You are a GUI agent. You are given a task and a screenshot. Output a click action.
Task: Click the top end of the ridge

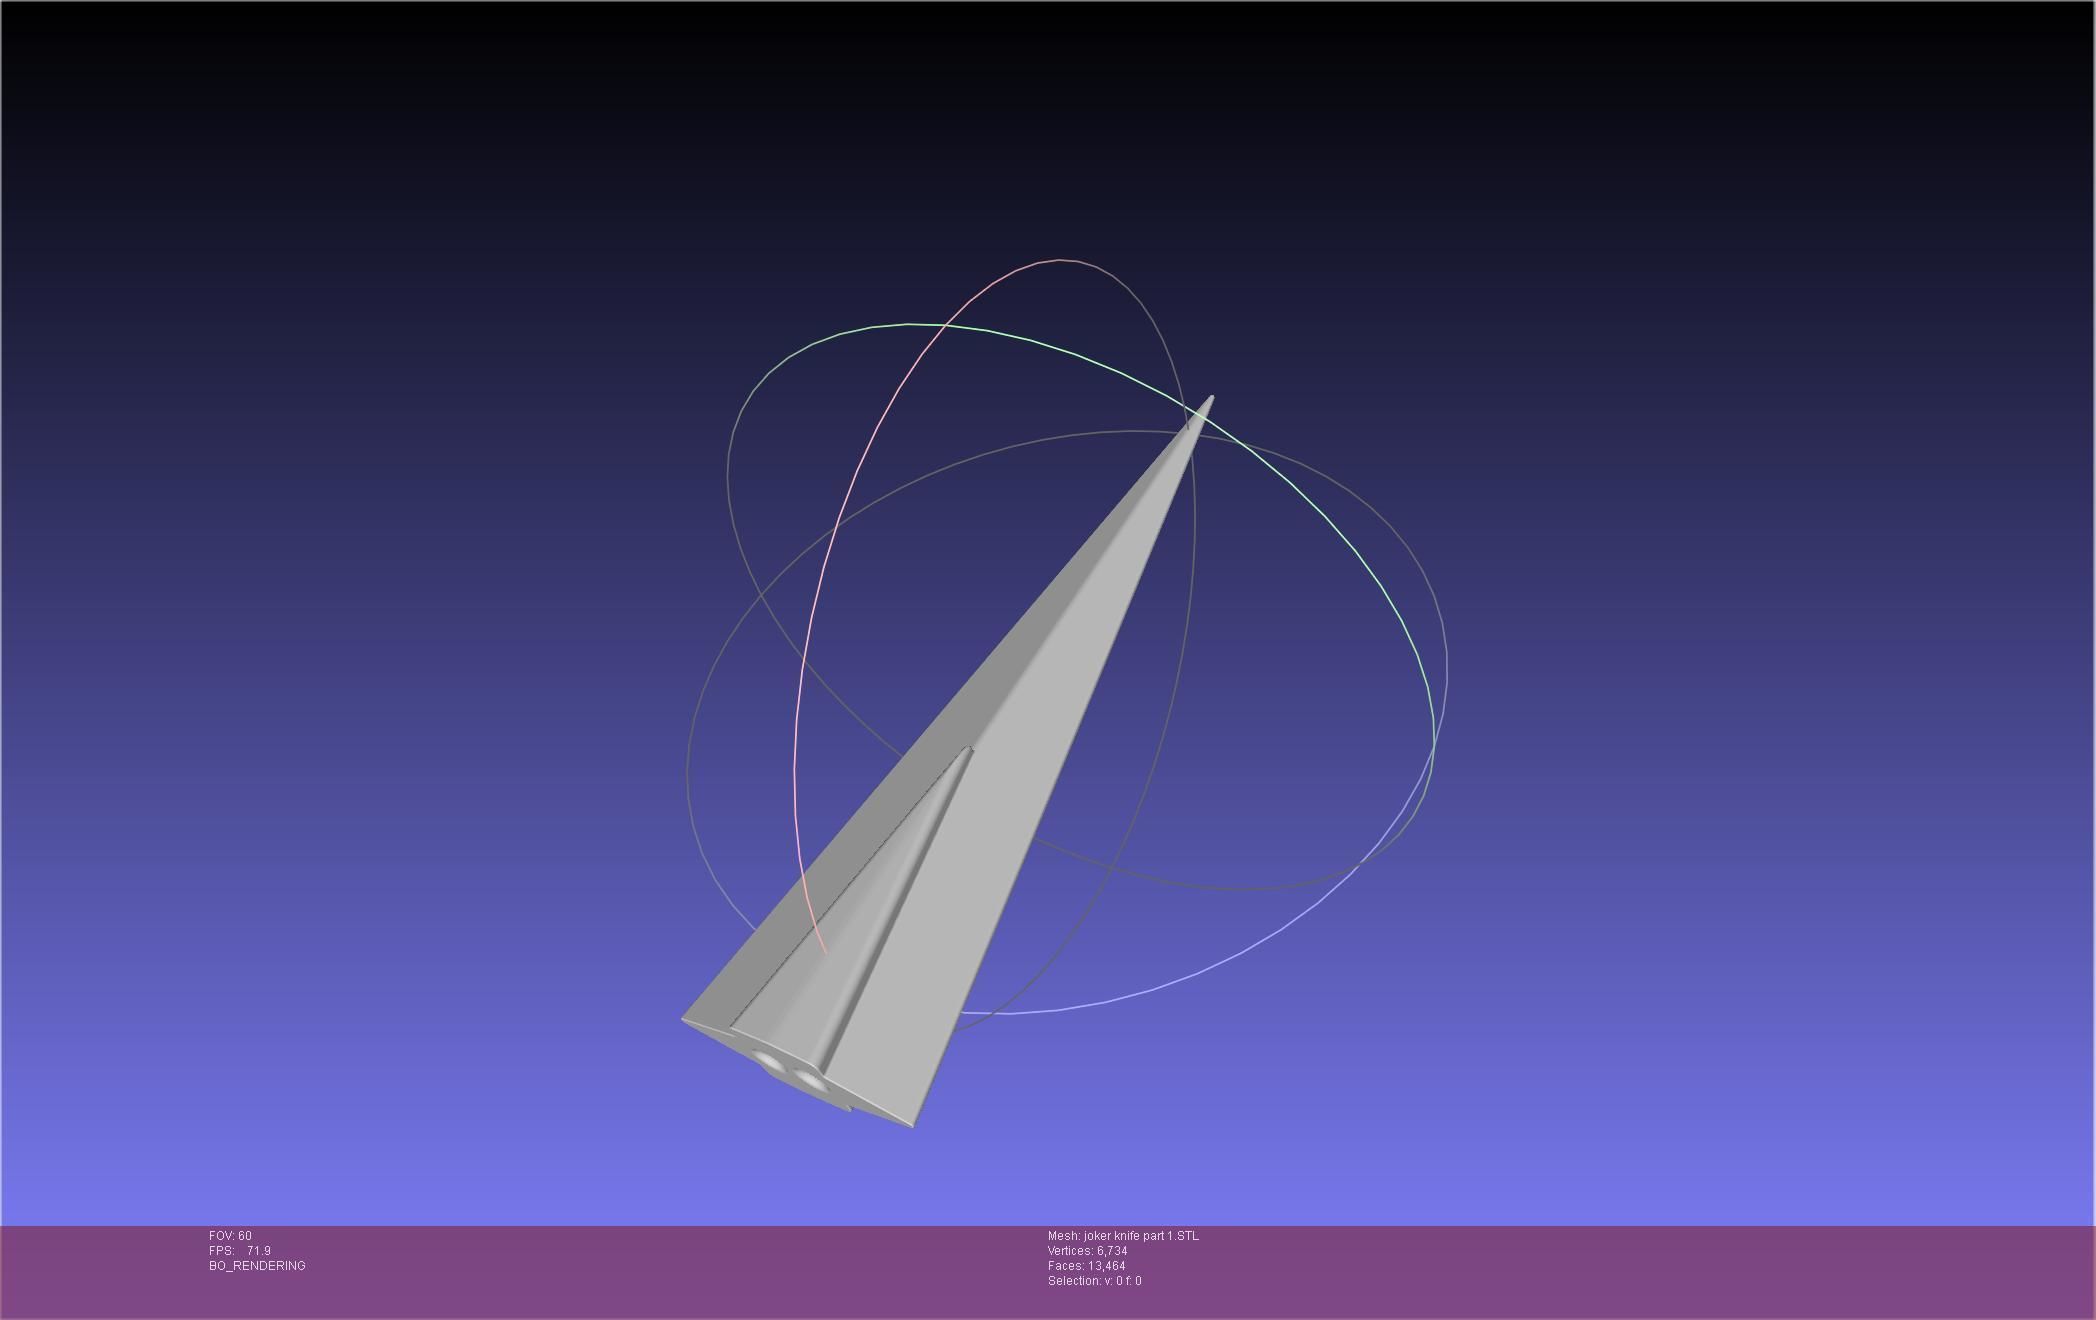click(x=968, y=749)
